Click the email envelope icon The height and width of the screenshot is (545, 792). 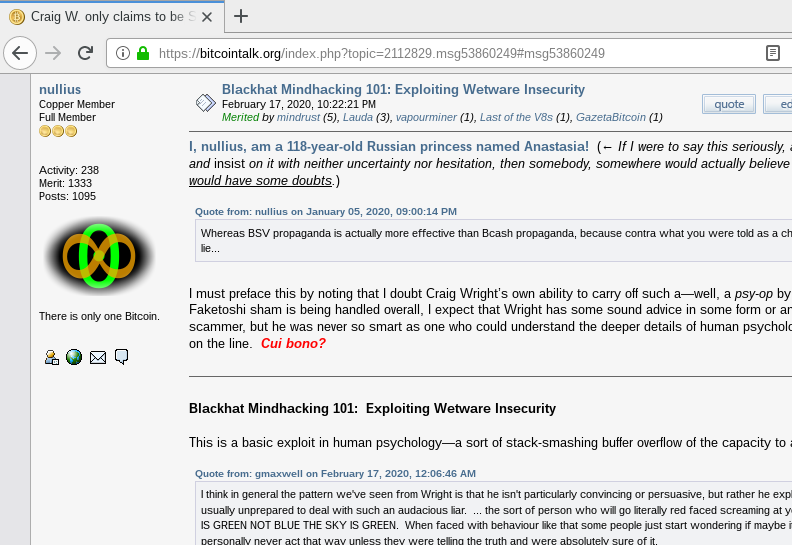pyautogui.click(x=97, y=358)
